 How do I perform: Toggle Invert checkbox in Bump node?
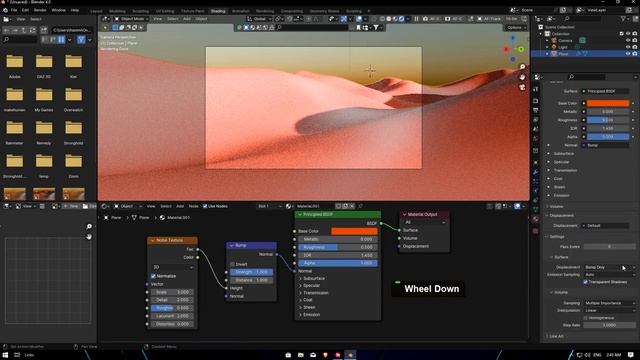[x=233, y=264]
